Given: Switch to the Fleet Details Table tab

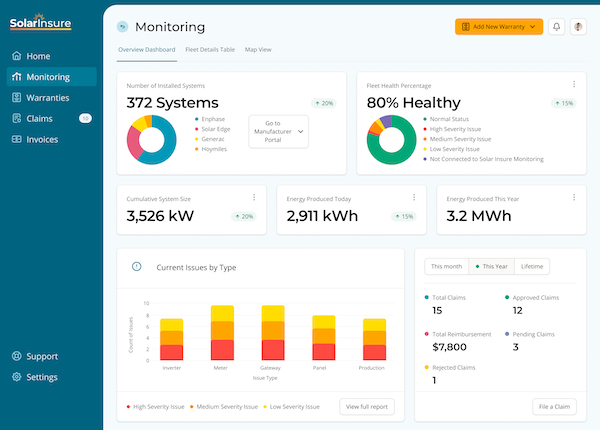Looking at the screenshot, I should coord(210,49).
